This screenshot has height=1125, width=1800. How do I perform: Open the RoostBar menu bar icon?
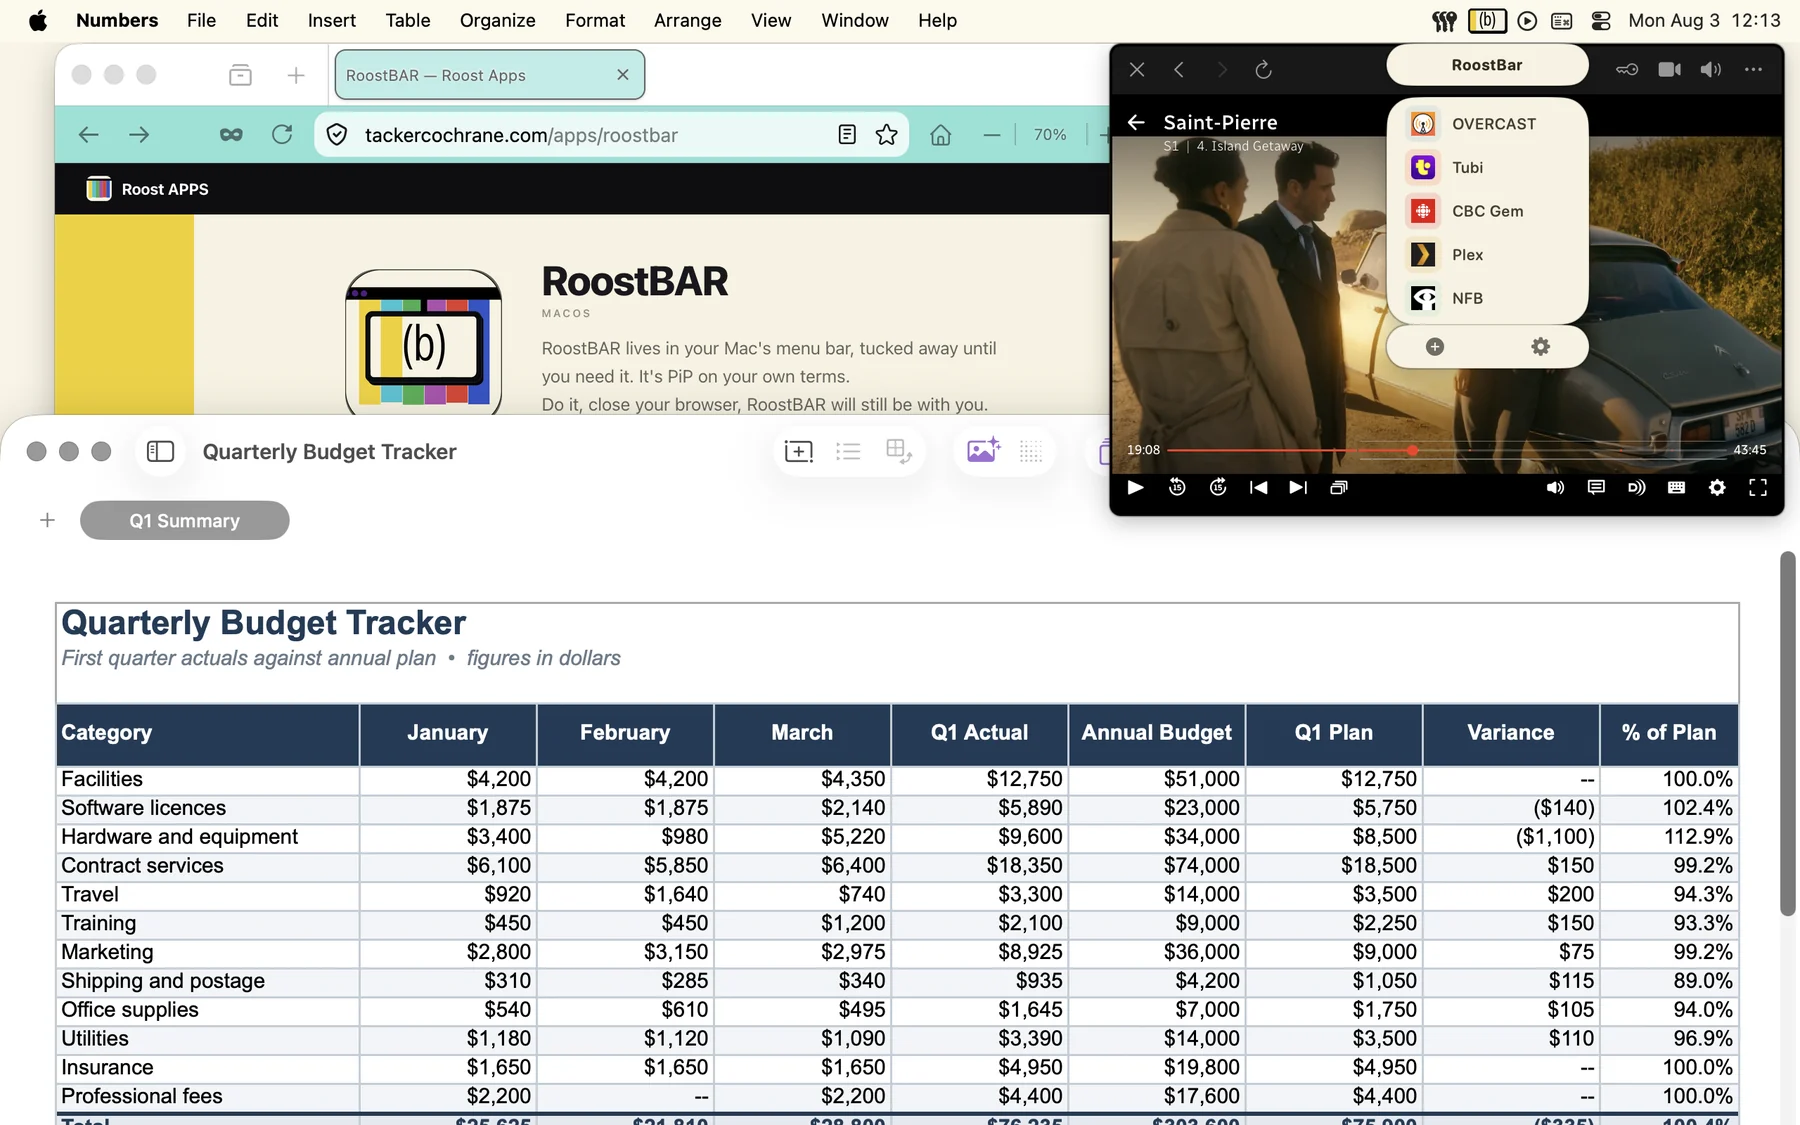coord(1487,20)
